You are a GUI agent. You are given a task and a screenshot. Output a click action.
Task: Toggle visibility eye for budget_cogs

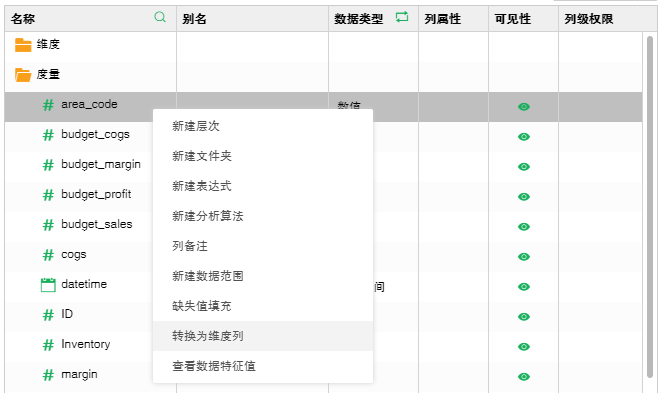point(524,137)
